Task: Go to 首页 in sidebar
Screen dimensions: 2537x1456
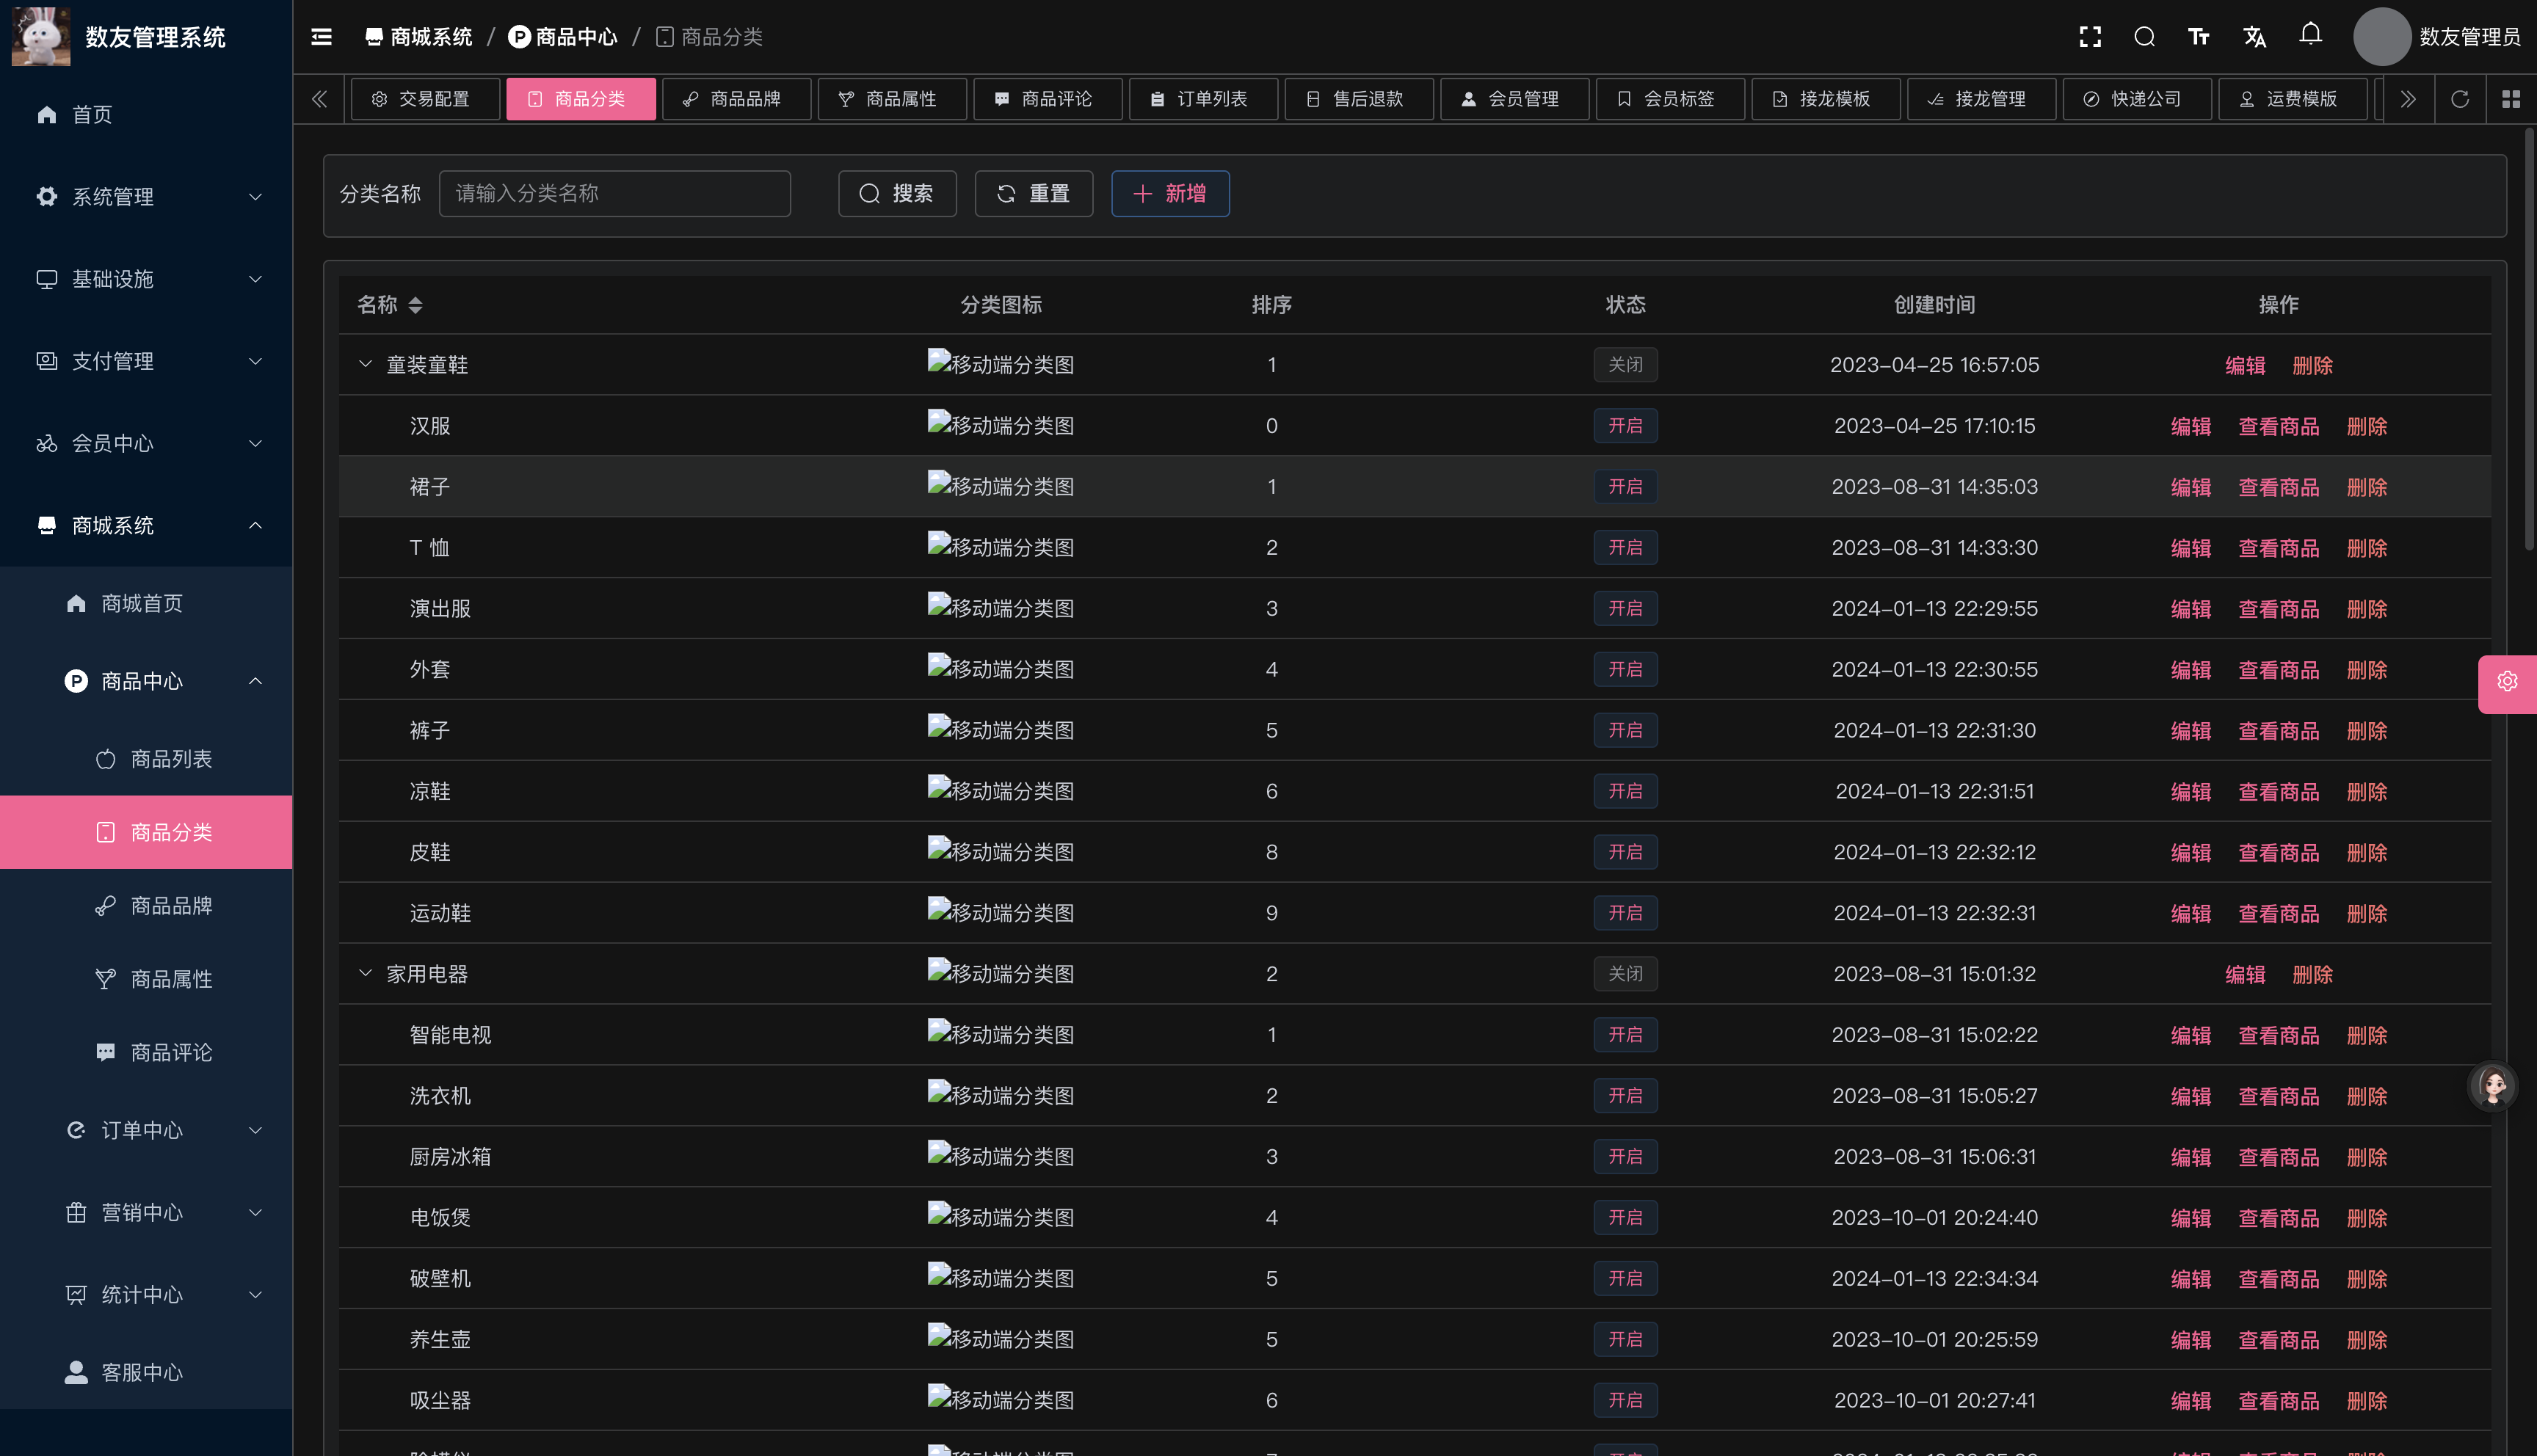Action: click(146, 115)
